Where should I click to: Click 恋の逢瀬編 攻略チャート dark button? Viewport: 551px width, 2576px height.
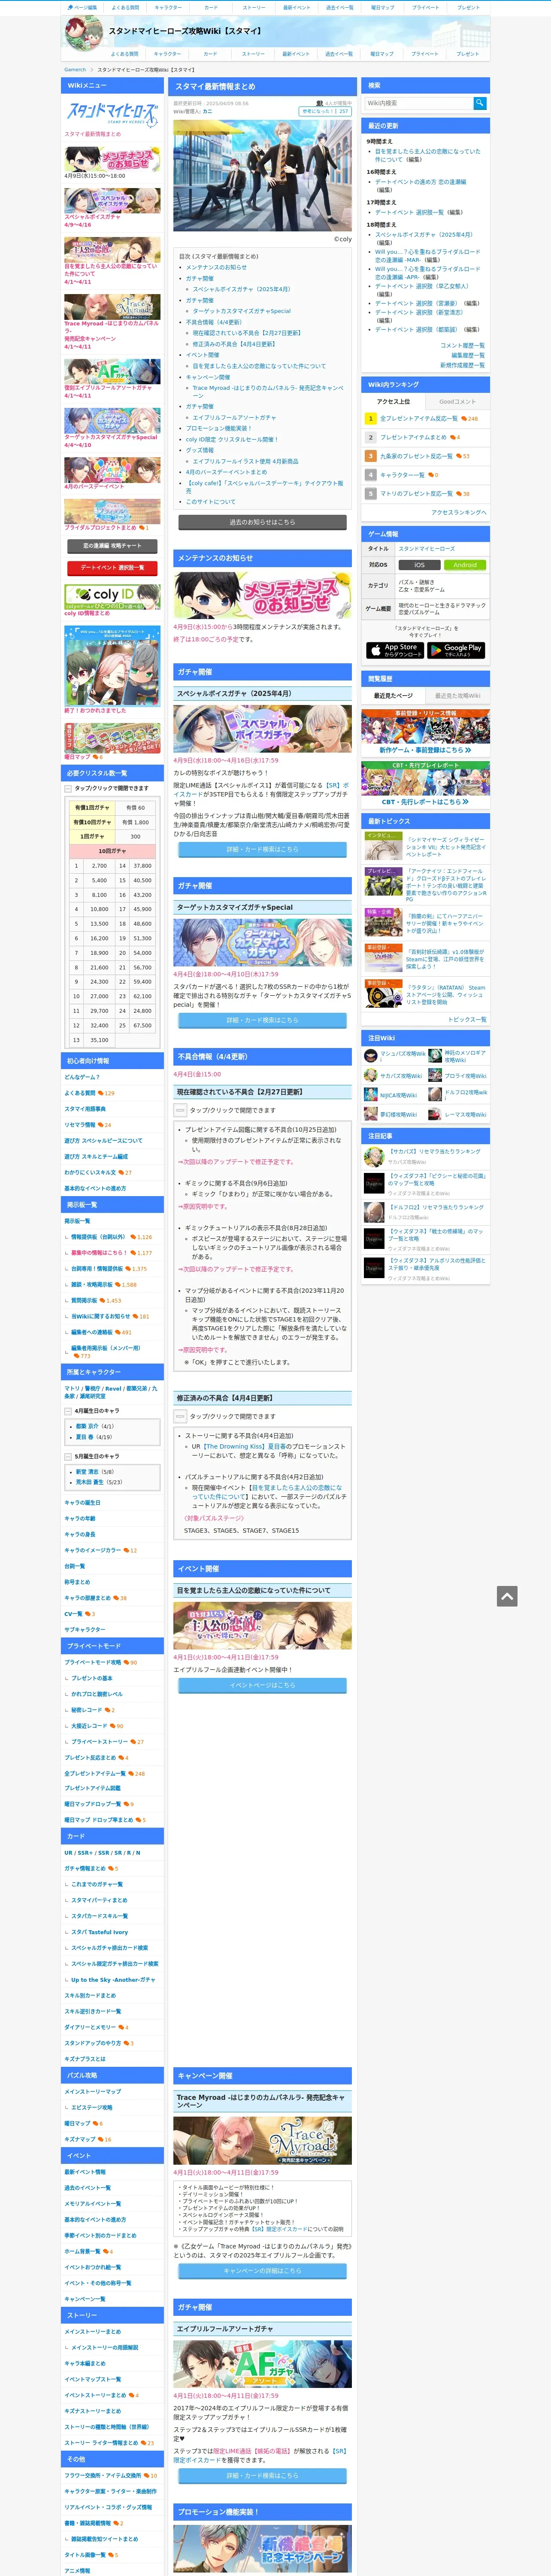coord(112,546)
